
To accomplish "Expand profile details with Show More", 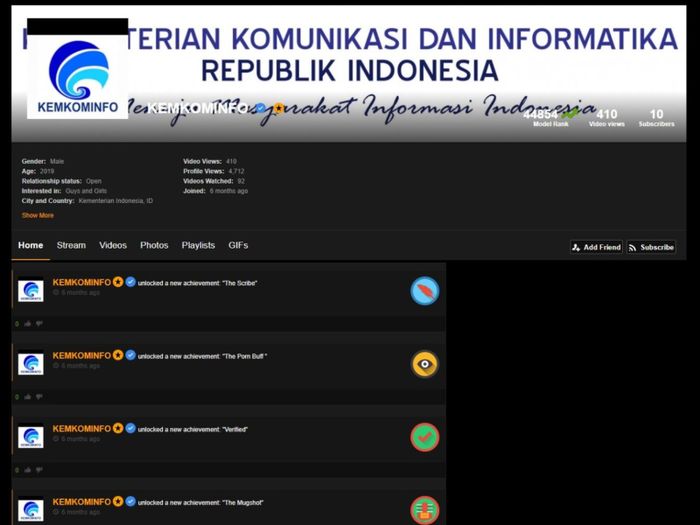I will (38, 215).
